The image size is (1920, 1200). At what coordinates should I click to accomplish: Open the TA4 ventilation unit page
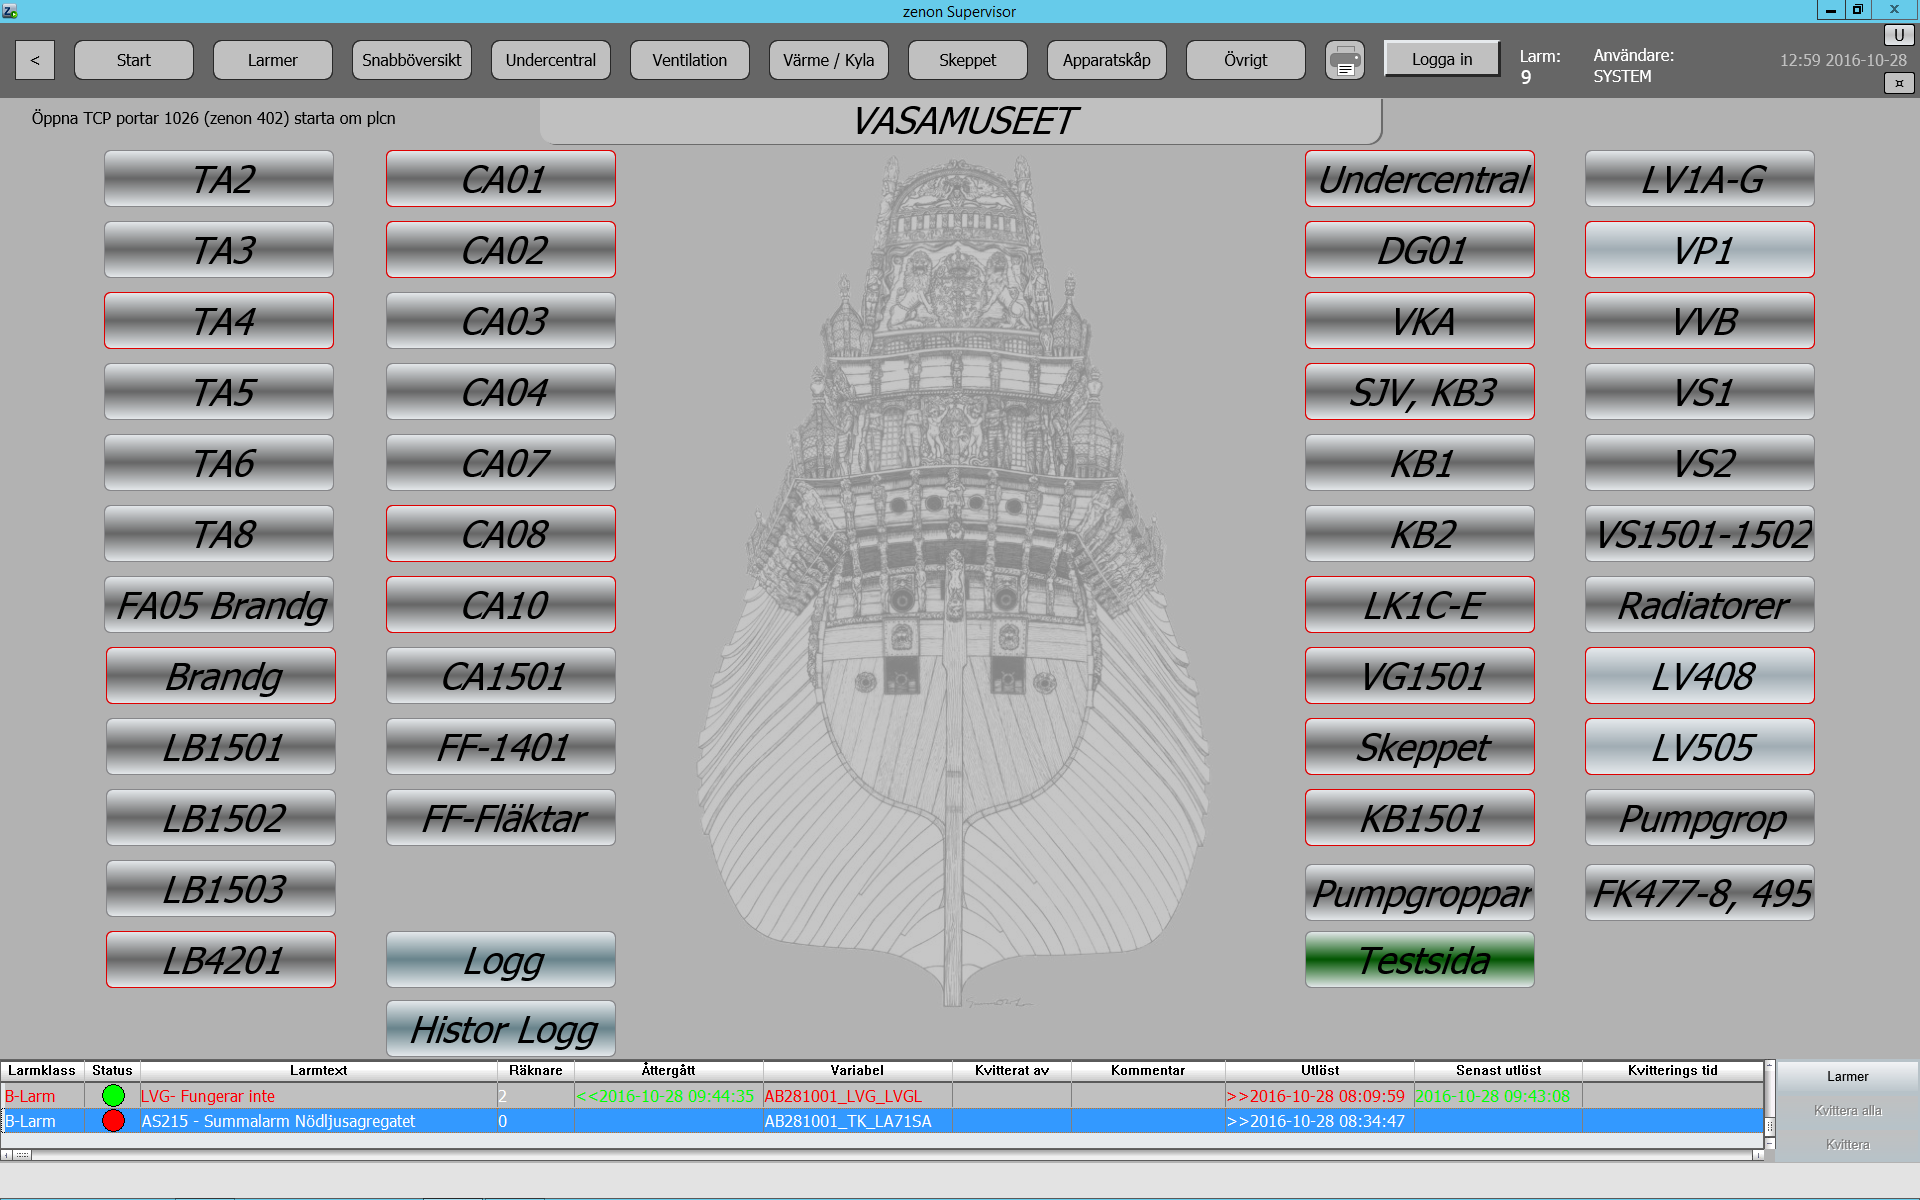pos(219,321)
